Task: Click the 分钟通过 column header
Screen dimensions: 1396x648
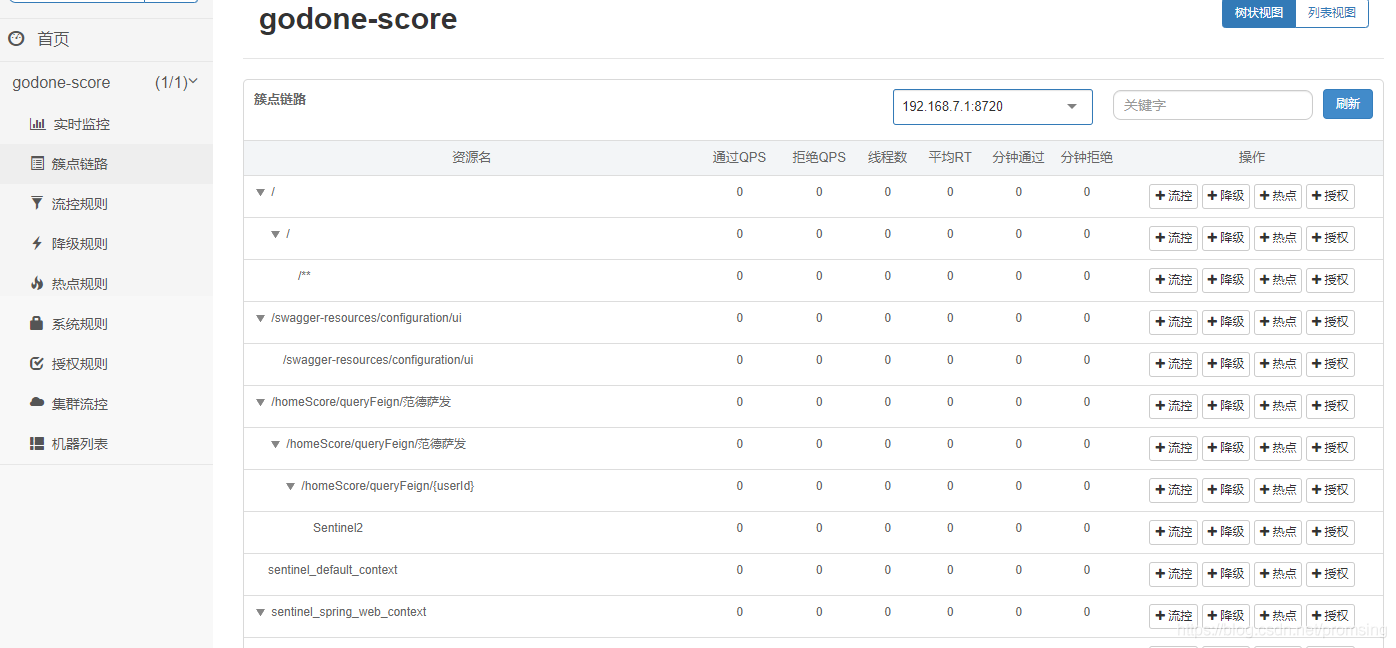Action: (1018, 158)
